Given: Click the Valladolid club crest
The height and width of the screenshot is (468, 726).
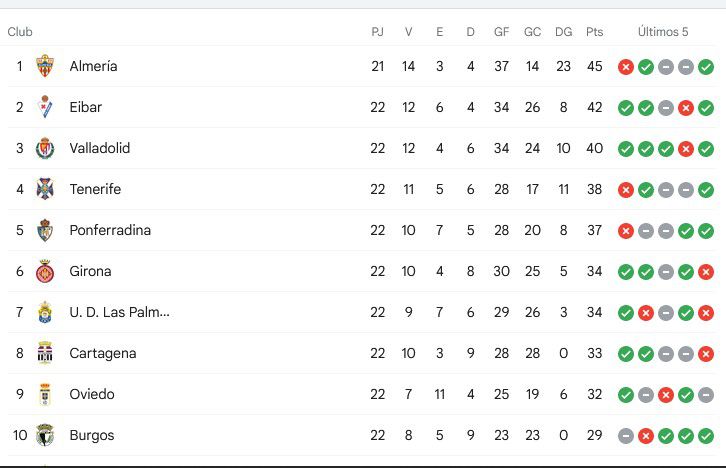Looking at the screenshot, I should (45, 148).
